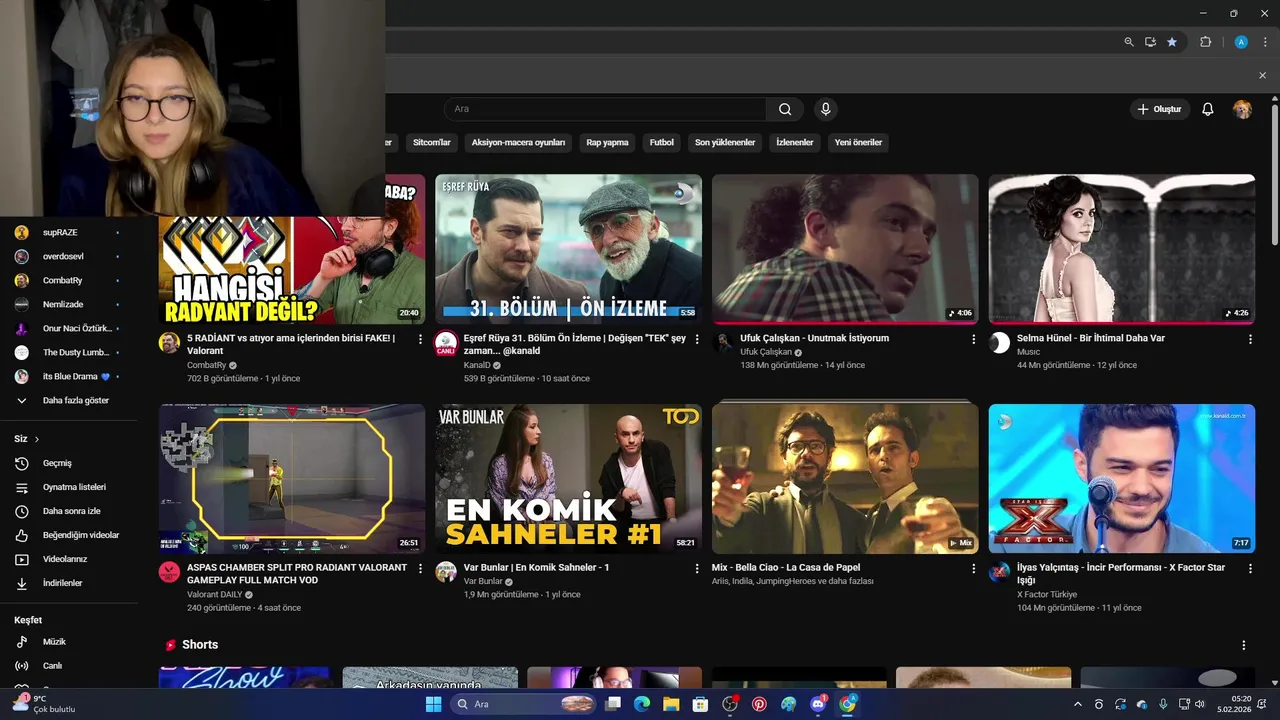Open options for 5 RADİANT vs video

click(420, 339)
